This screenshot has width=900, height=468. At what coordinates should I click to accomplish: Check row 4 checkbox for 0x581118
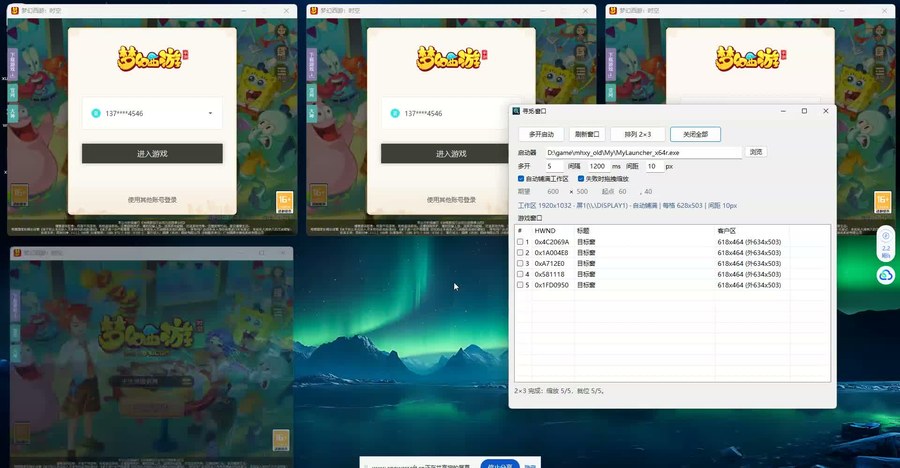point(520,274)
